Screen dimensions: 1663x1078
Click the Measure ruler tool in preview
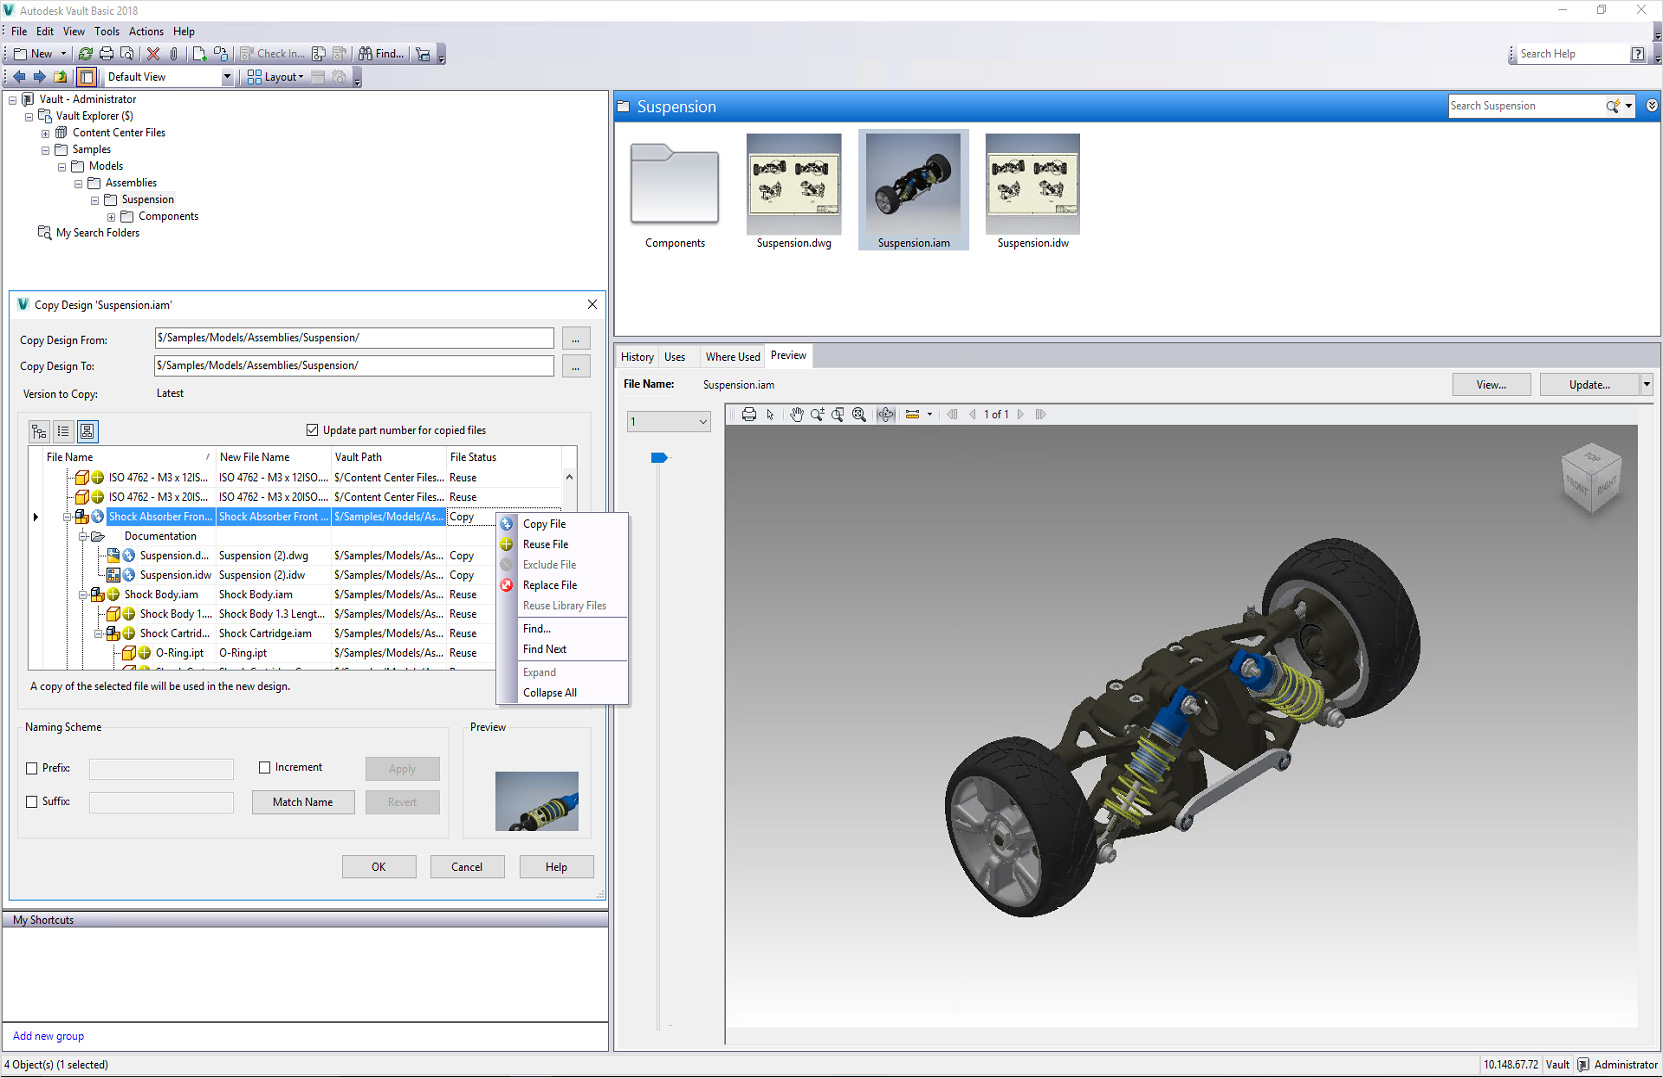click(912, 414)
